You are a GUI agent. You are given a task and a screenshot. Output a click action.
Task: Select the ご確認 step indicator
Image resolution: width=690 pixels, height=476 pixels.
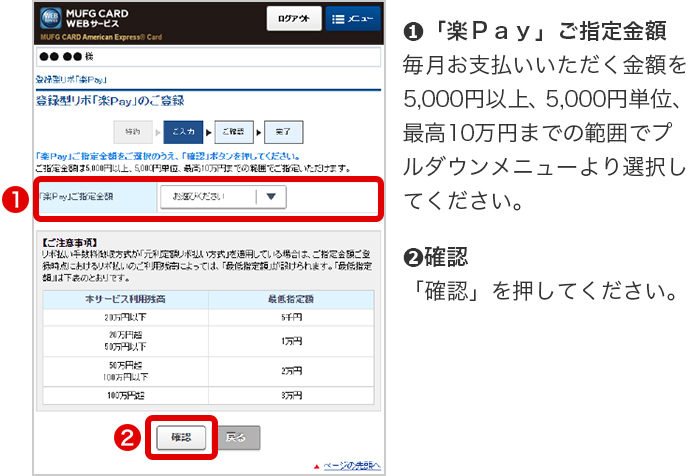232,131
